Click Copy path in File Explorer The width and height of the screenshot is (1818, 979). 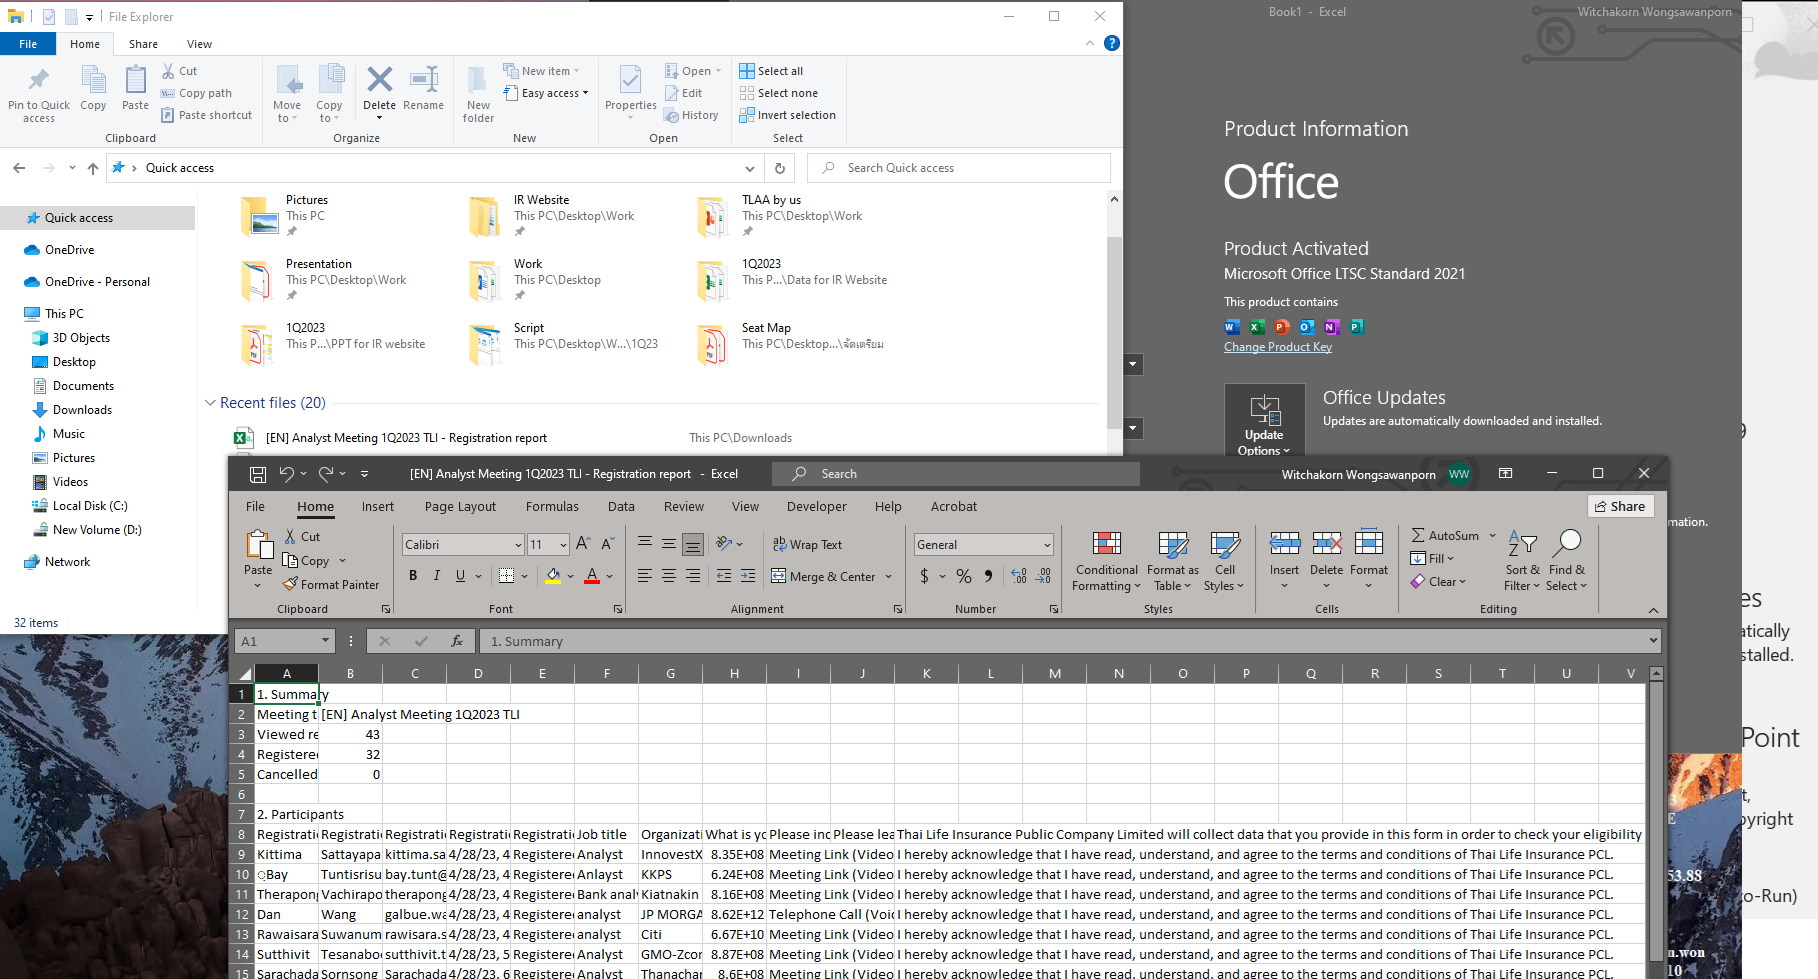[196, 93]
